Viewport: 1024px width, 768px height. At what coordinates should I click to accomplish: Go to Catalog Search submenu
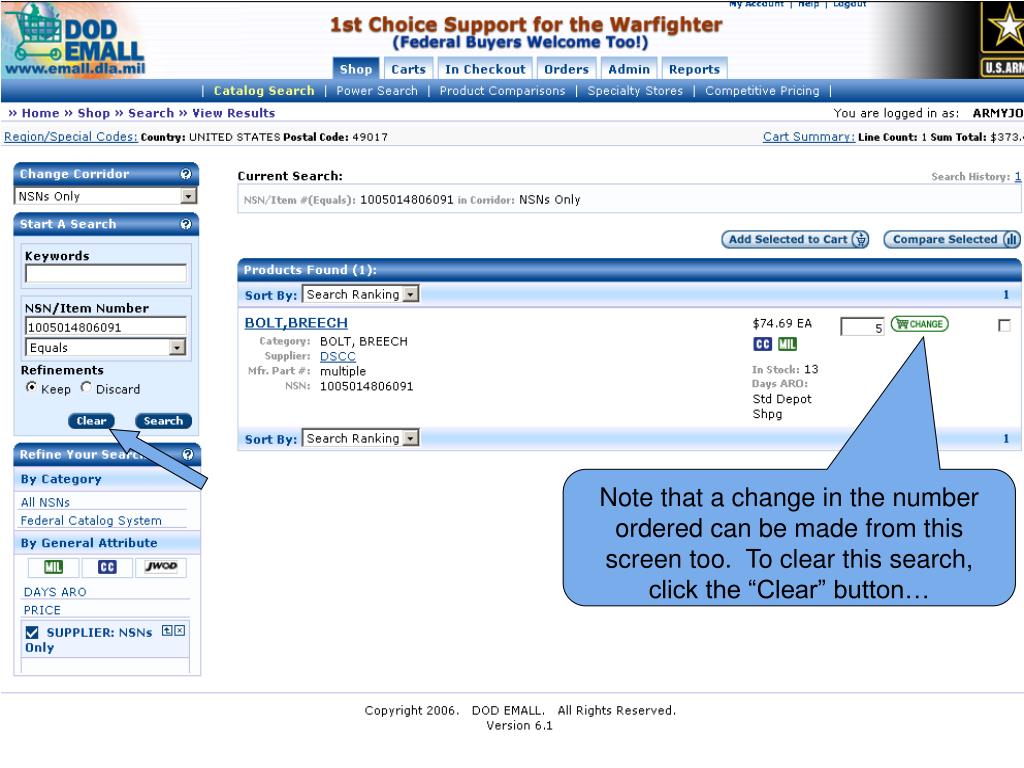click(264, 91)
